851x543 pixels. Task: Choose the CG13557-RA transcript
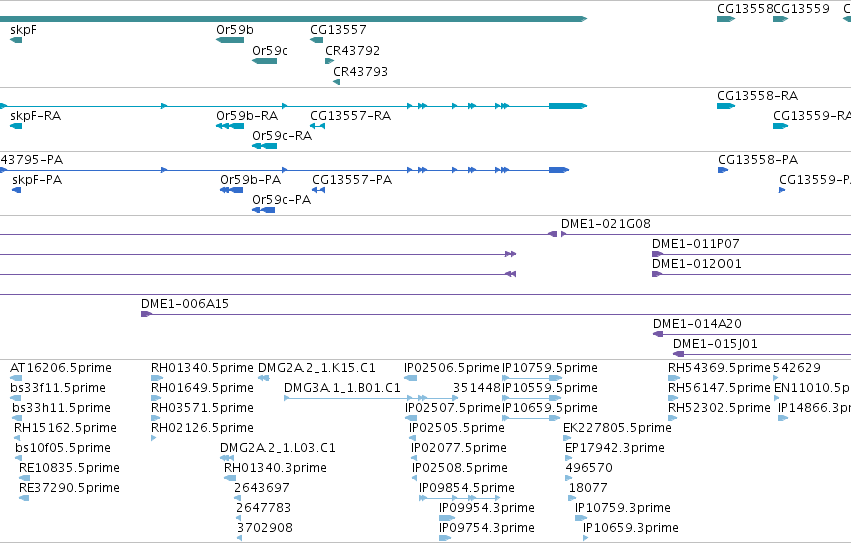[x=317, y=126]
